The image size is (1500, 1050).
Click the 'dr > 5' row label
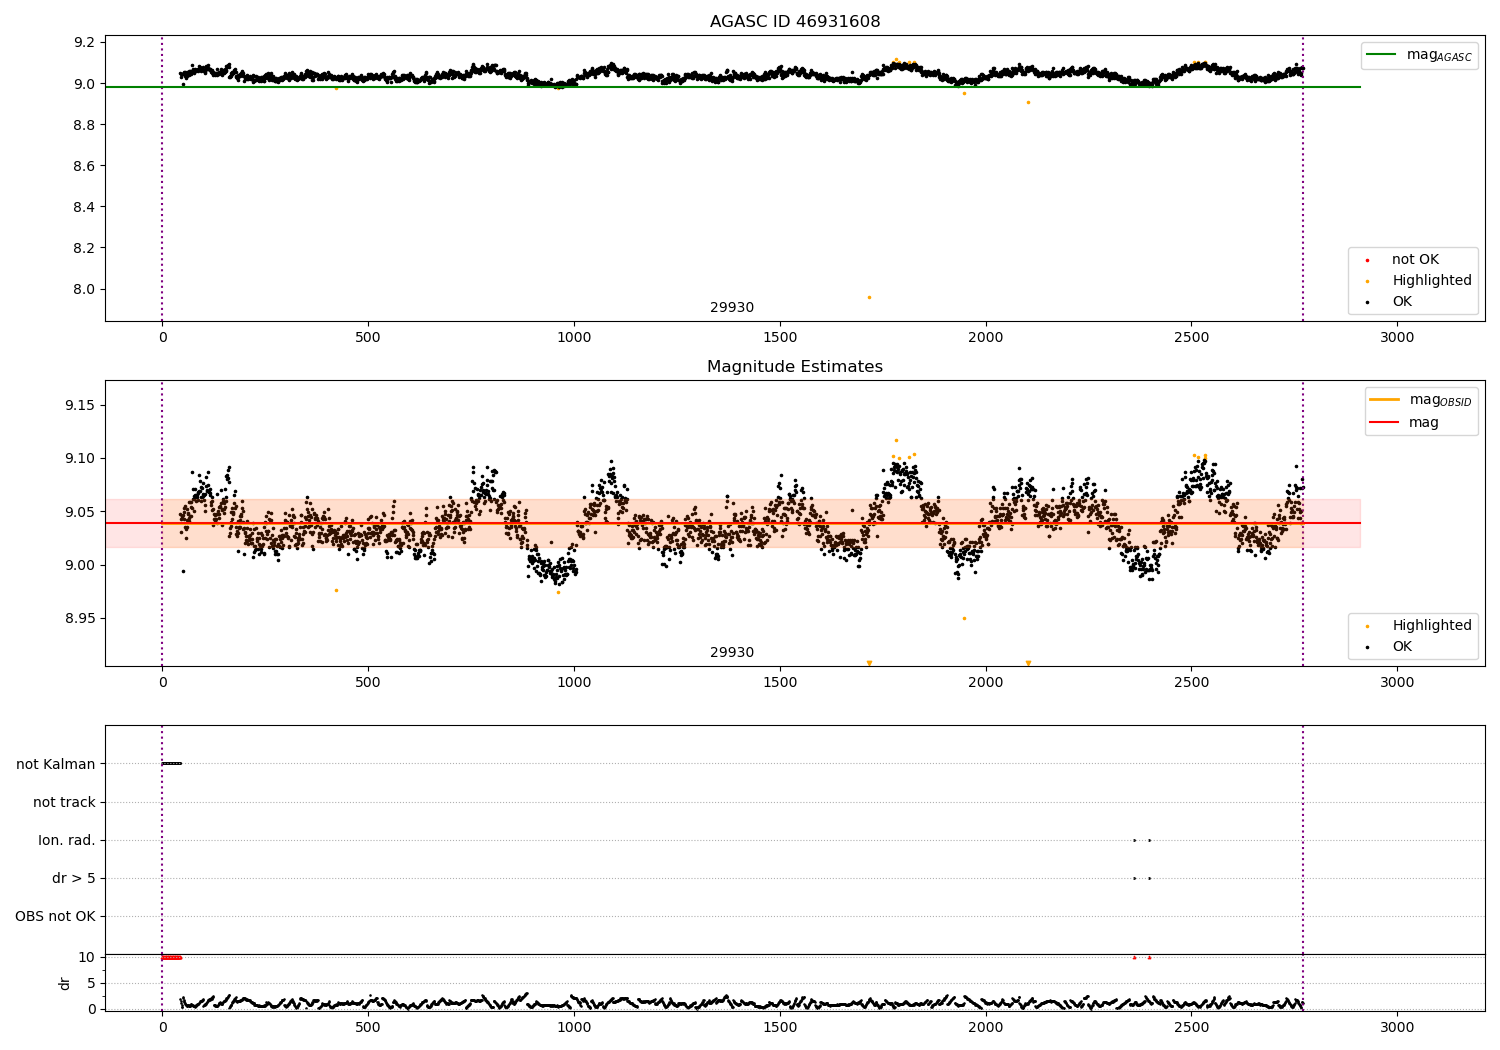point(74,879)
